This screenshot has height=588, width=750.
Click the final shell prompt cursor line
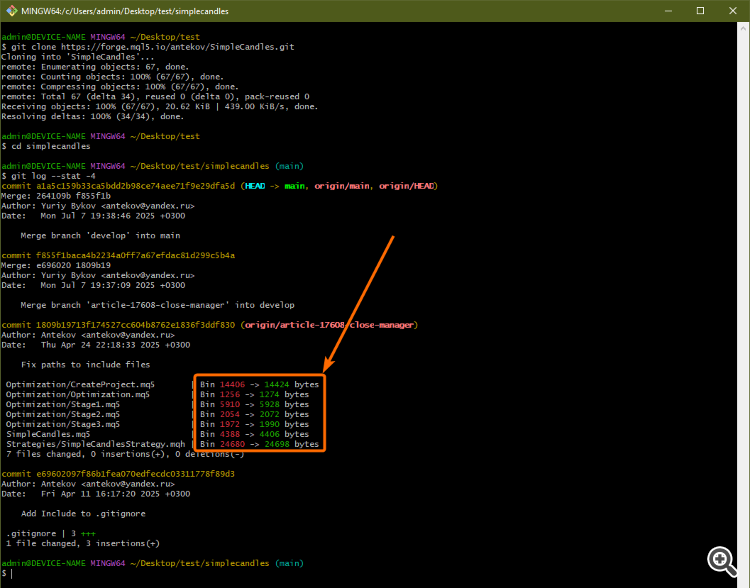(x=7, y=573)
